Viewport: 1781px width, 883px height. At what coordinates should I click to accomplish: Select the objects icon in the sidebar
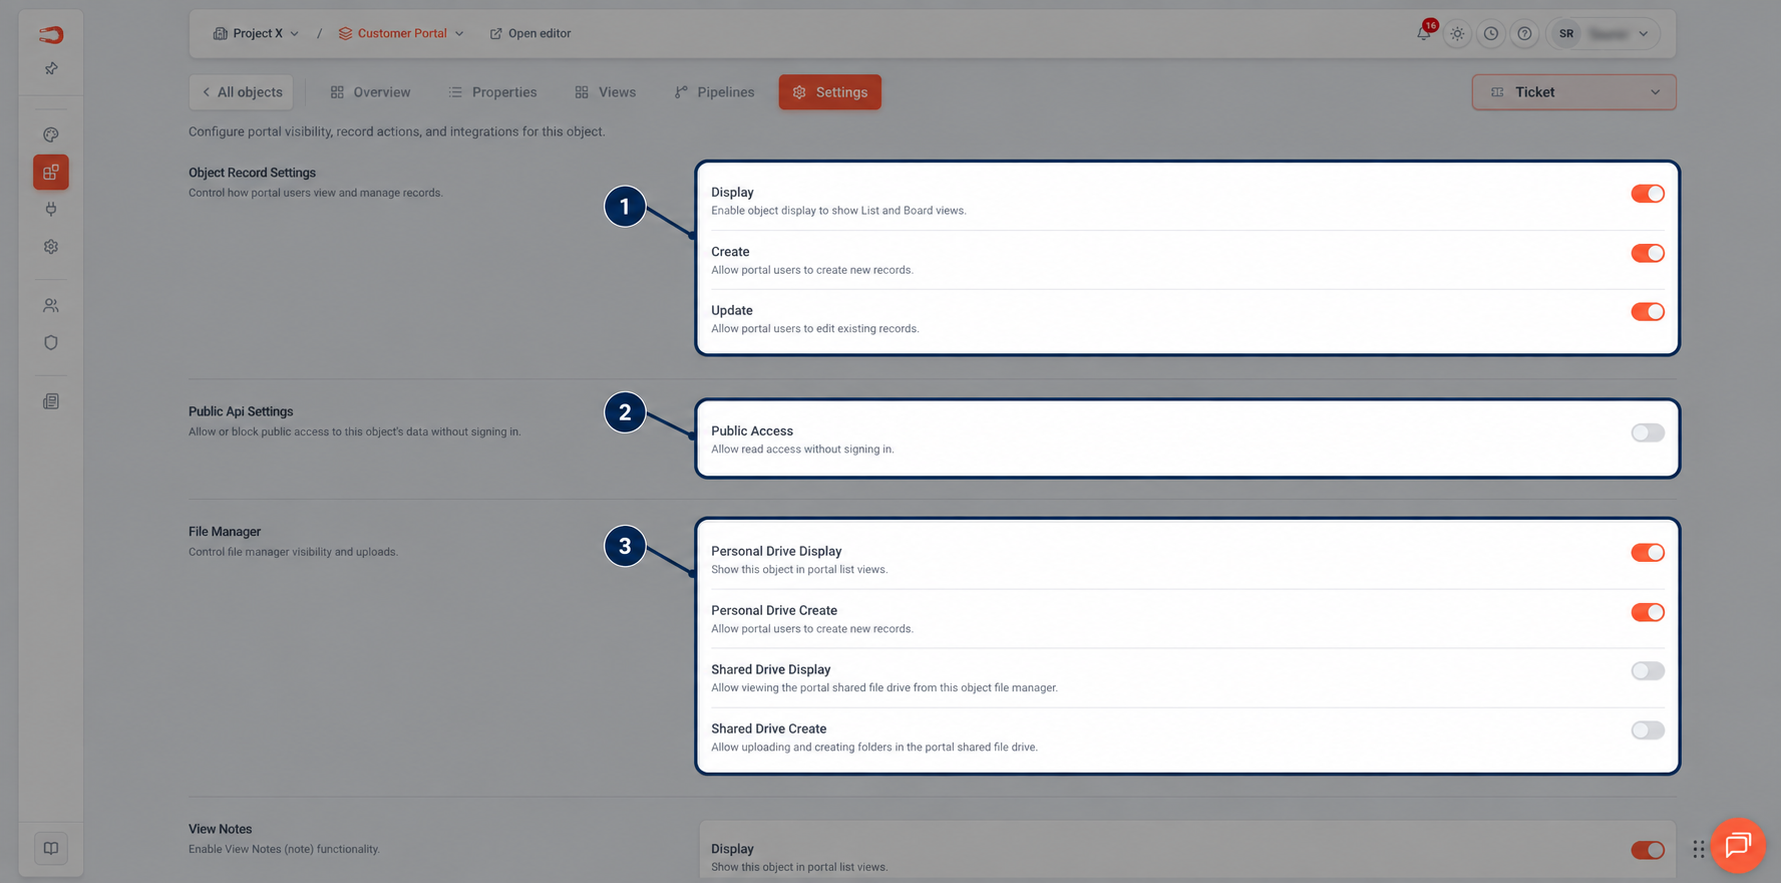(51, 172)
